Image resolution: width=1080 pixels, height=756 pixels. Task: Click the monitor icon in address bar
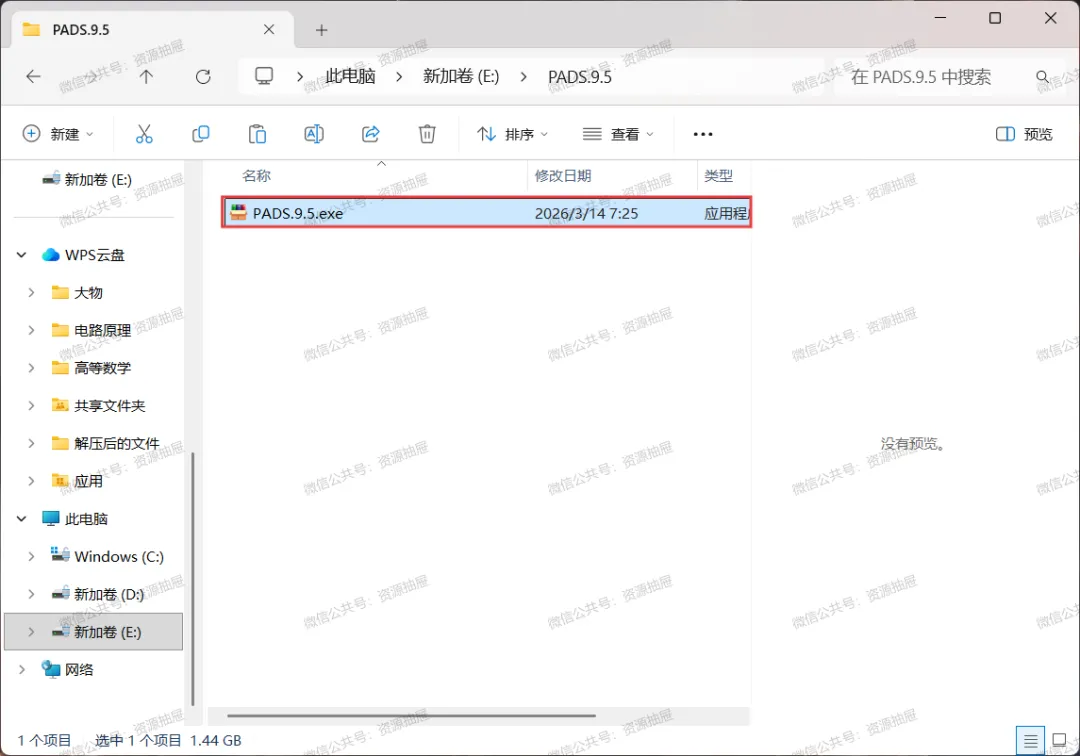click(264, 76)
